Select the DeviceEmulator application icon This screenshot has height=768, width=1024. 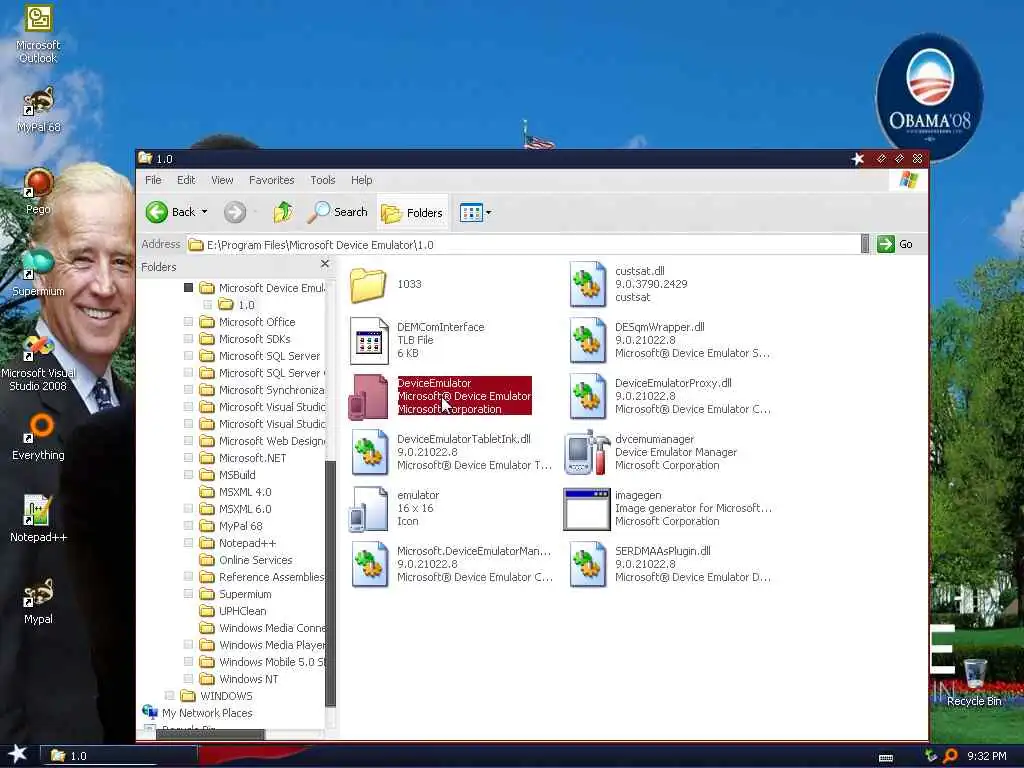tap(368, 396)
